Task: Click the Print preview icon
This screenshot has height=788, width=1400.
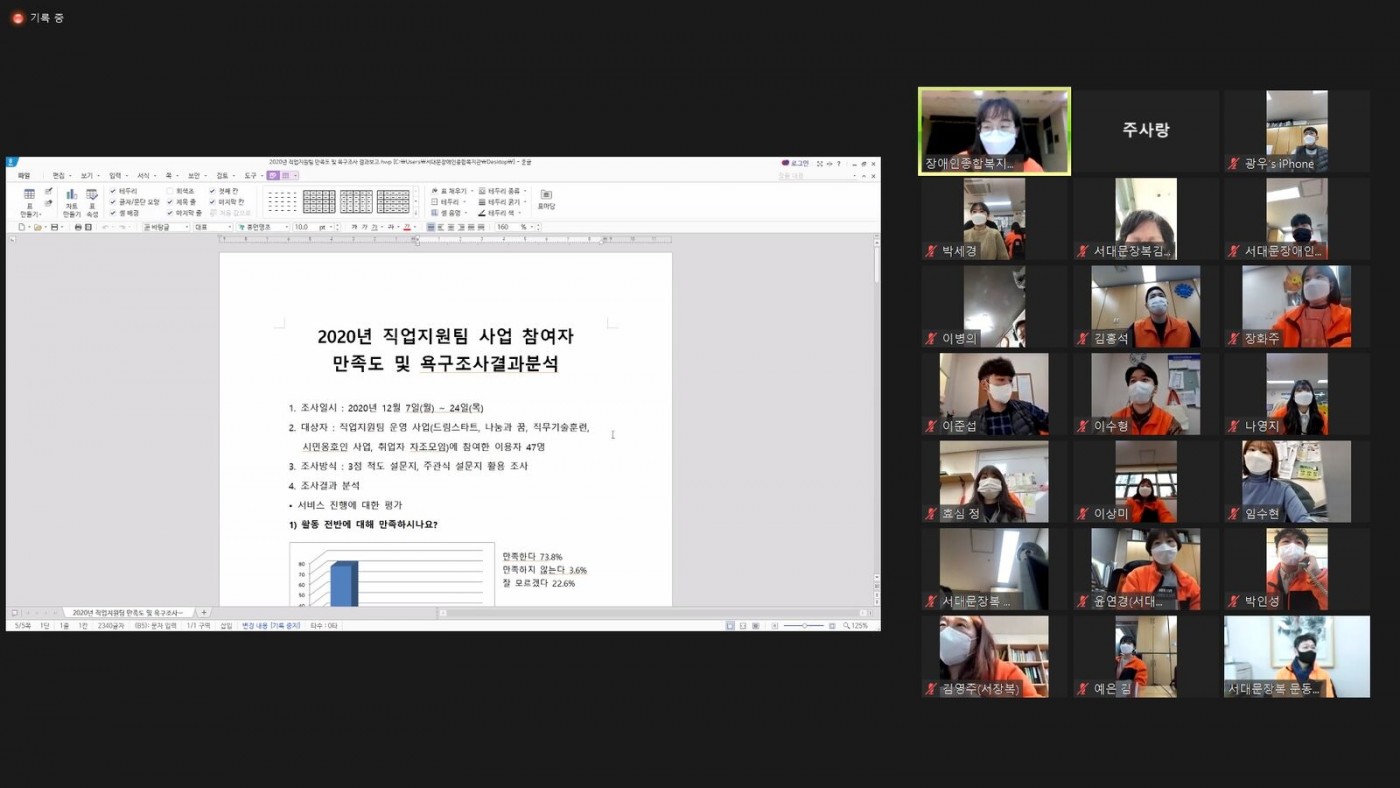Action: (88, 227)
